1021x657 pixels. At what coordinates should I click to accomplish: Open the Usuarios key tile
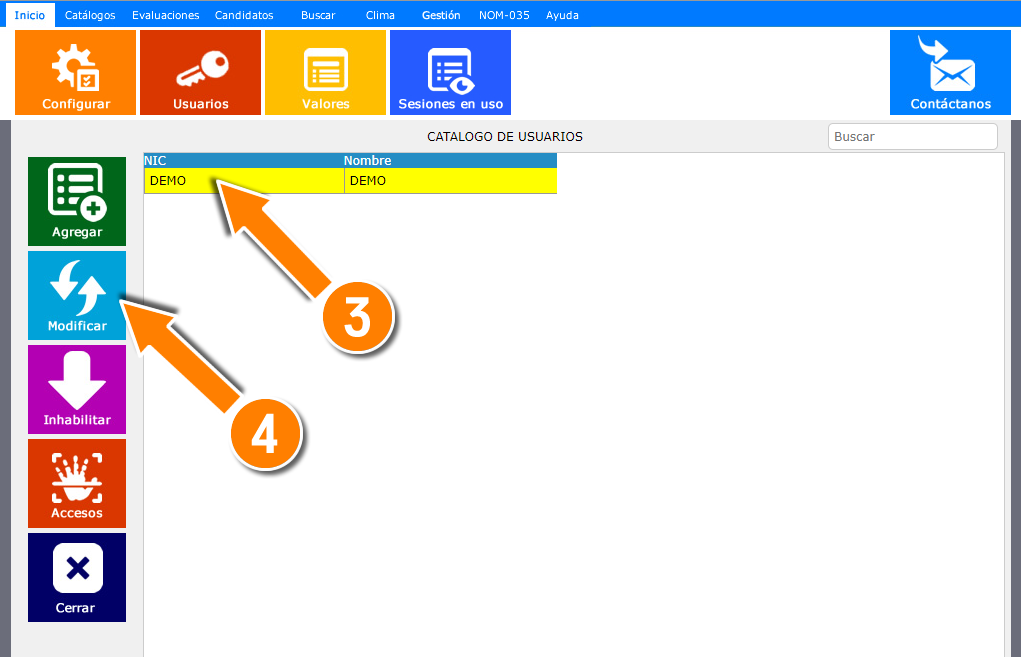point(200,73)
